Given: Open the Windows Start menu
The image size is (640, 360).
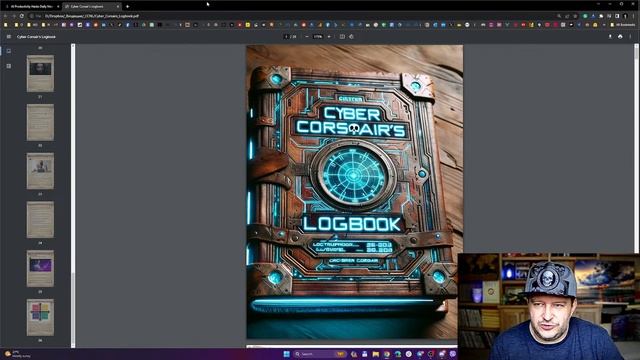Looking at the screenshot, I should 286,354.
